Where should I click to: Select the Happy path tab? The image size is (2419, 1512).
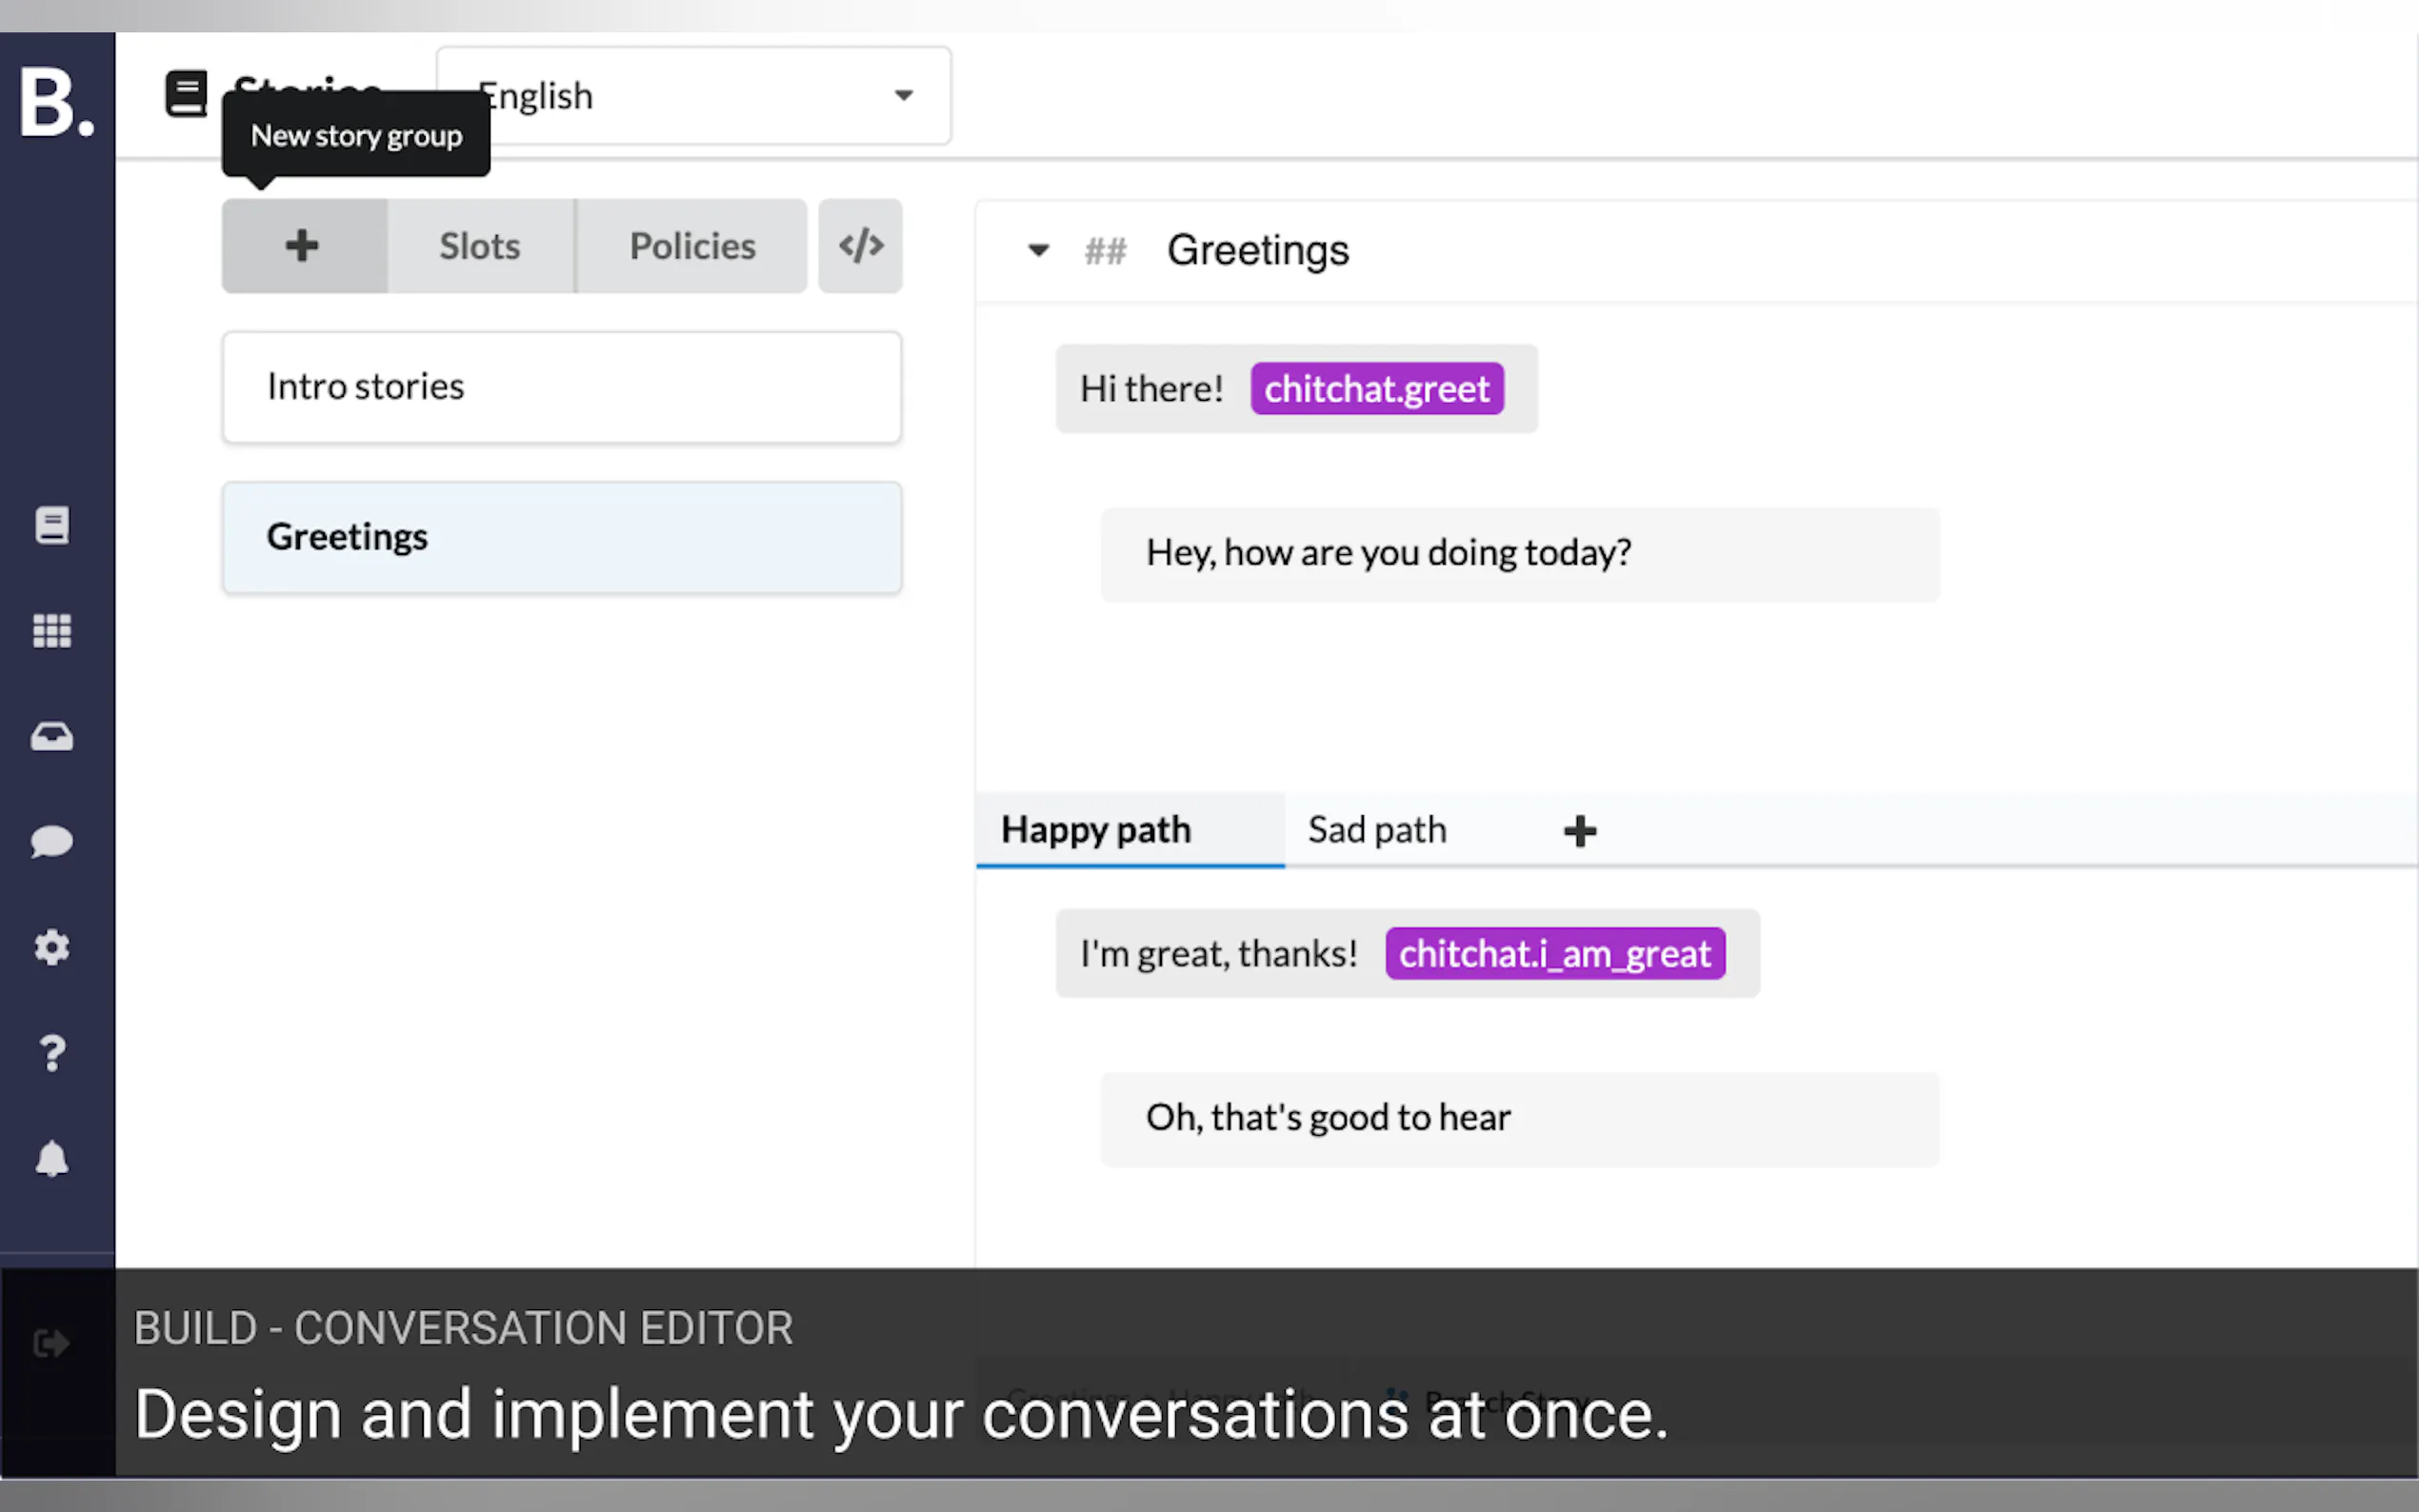point(1096,830)
